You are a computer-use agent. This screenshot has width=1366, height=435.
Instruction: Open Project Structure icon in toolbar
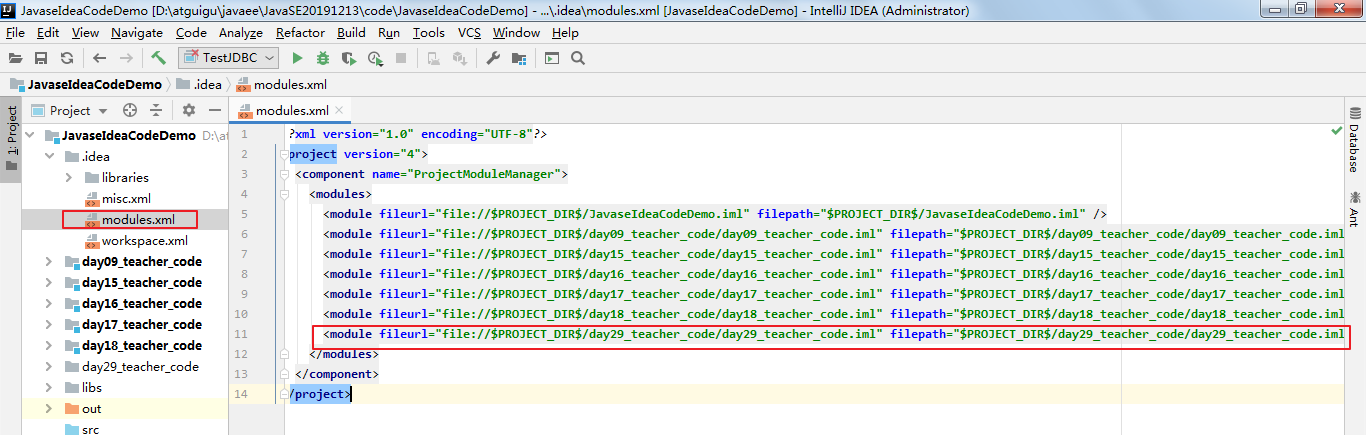click(x=519, y=58)
